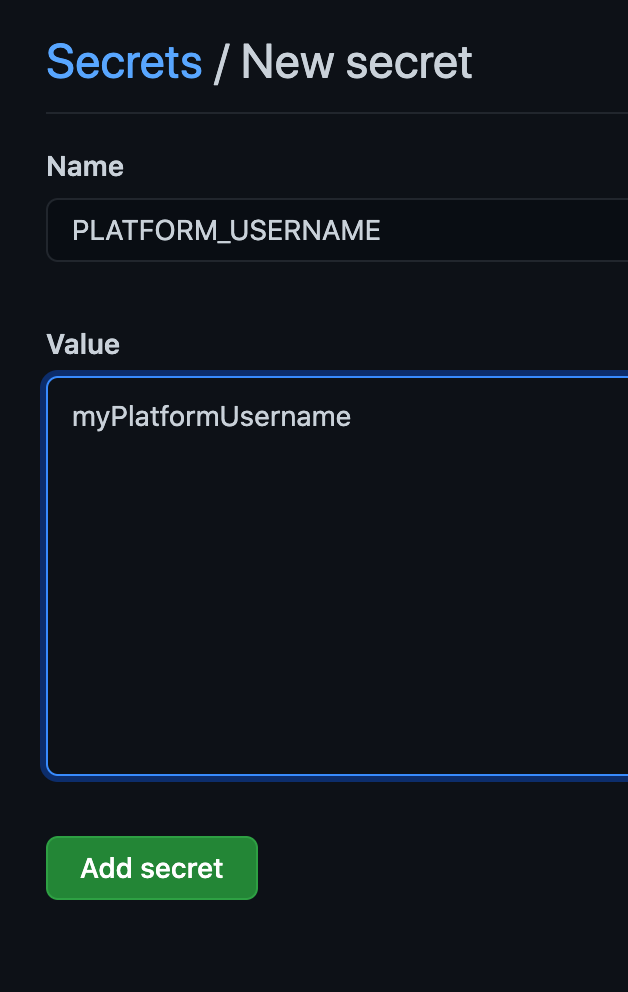Open the Secrets breadcrumb link
Viewport: 628px width, 992px height.
(x=124, y=62)
